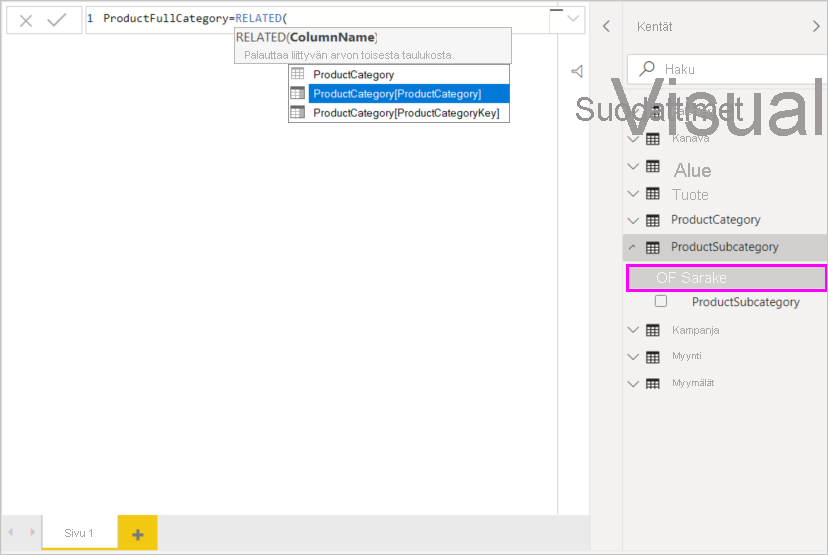Collapse the Kentät pane with the left chevron
Image resolution: width=828 pixels, height=555 pixels.
point(606,27)
